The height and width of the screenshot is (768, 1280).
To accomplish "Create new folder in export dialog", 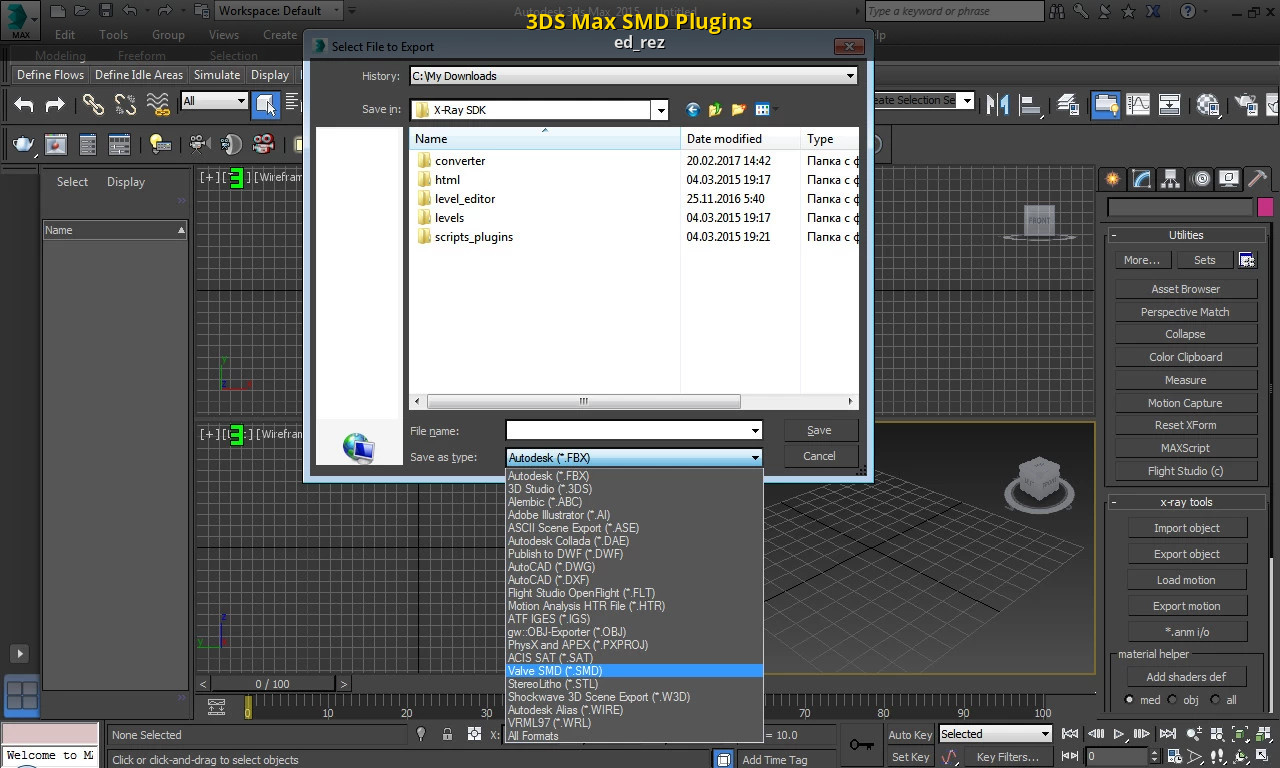I will coord(739,110).
